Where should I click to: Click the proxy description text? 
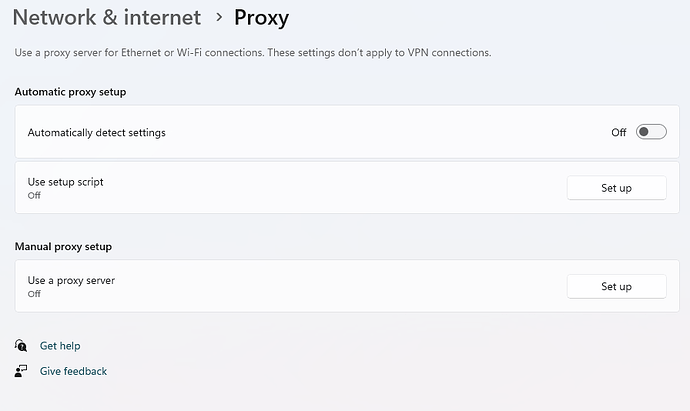pyautogui.click(x=253, y=53)
